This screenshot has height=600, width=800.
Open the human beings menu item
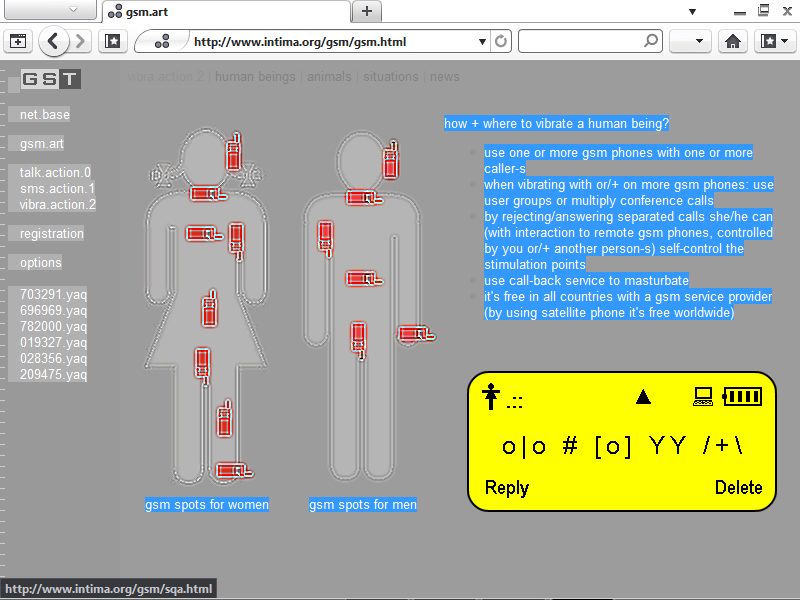click(255, 77)
